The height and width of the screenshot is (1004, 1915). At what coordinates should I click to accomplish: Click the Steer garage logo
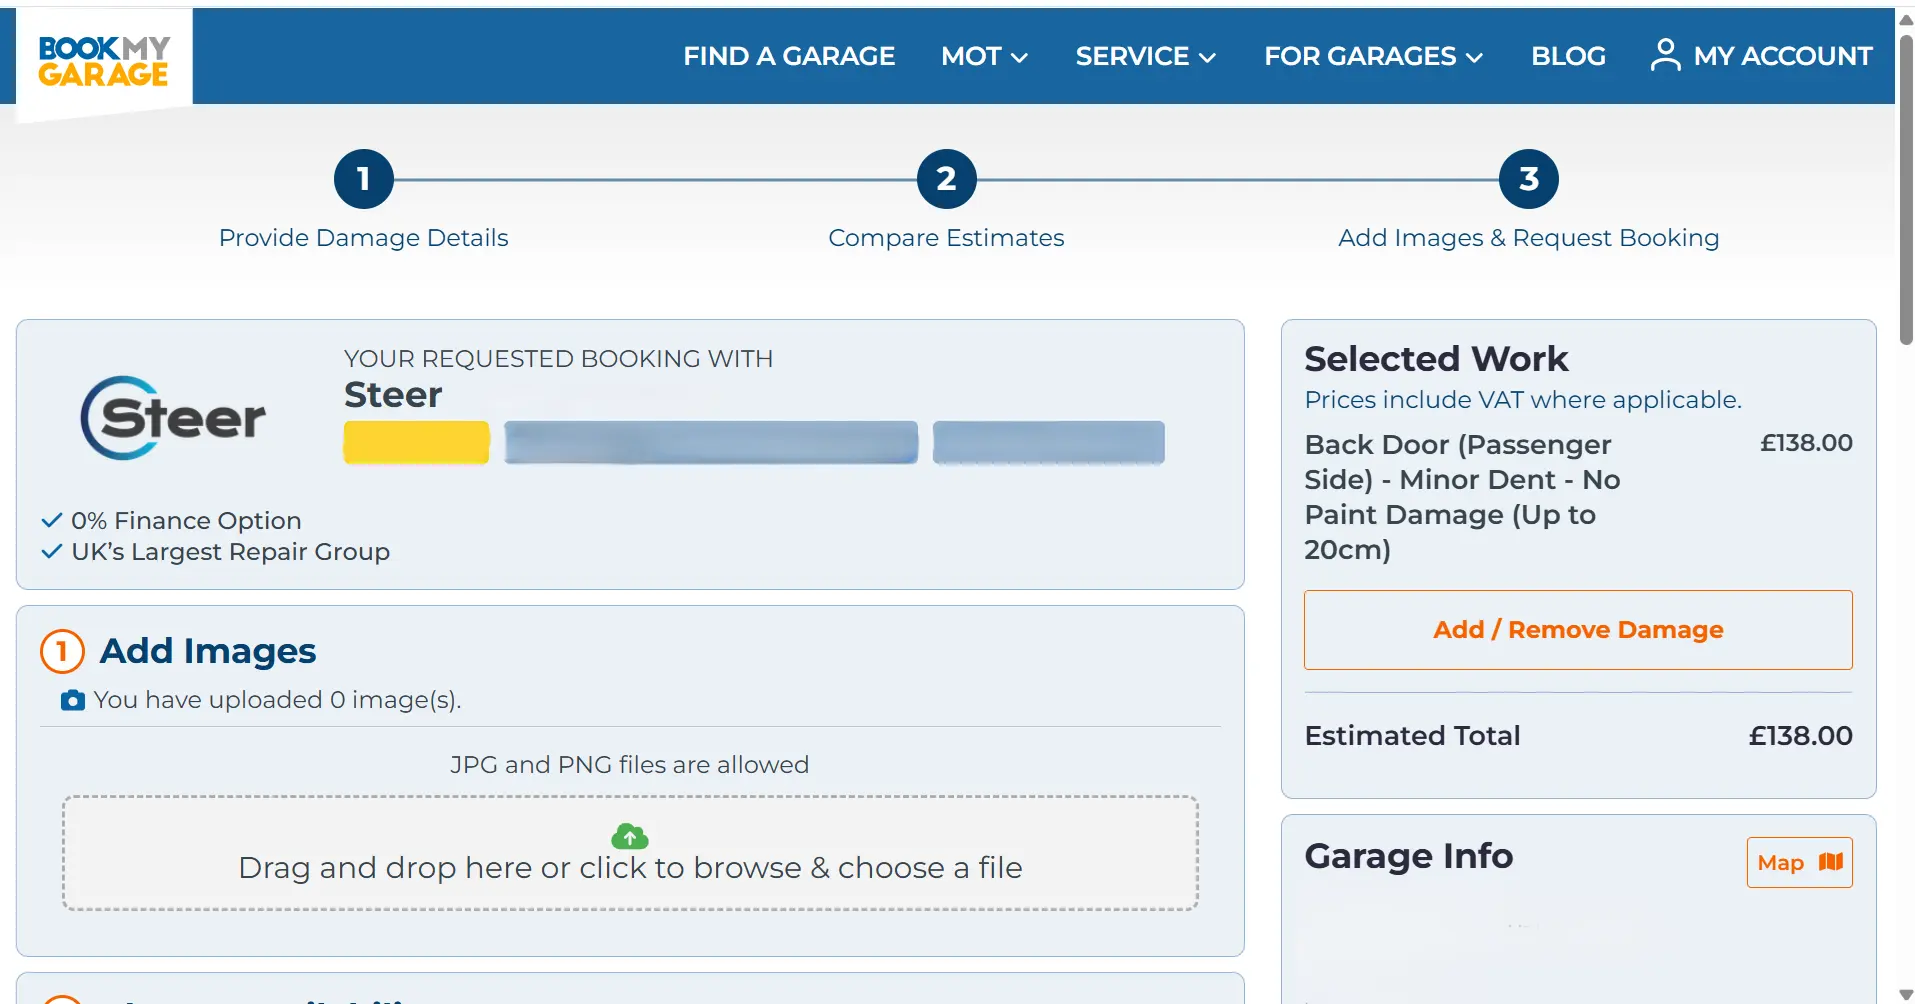pyautogui.click(x=172, y=417)
